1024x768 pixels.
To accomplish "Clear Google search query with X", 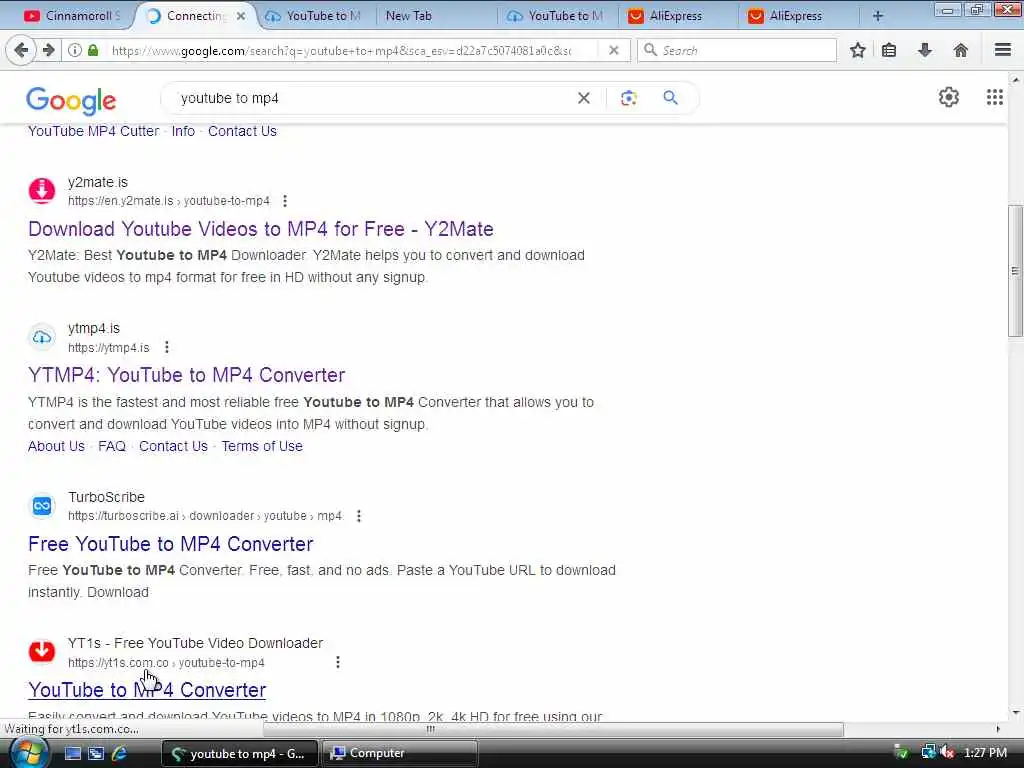I will coord(584,98).
